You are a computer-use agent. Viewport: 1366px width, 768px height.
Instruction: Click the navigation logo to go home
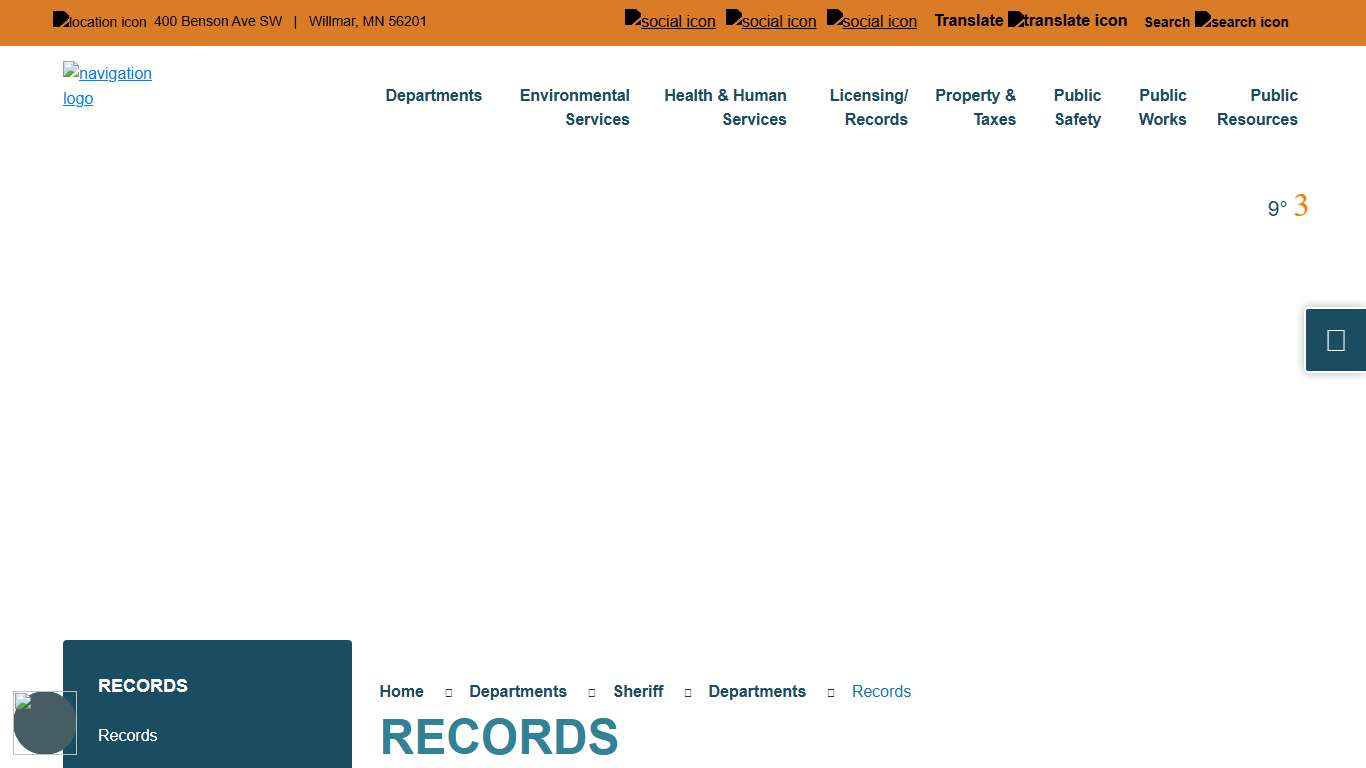coord(107,86)
